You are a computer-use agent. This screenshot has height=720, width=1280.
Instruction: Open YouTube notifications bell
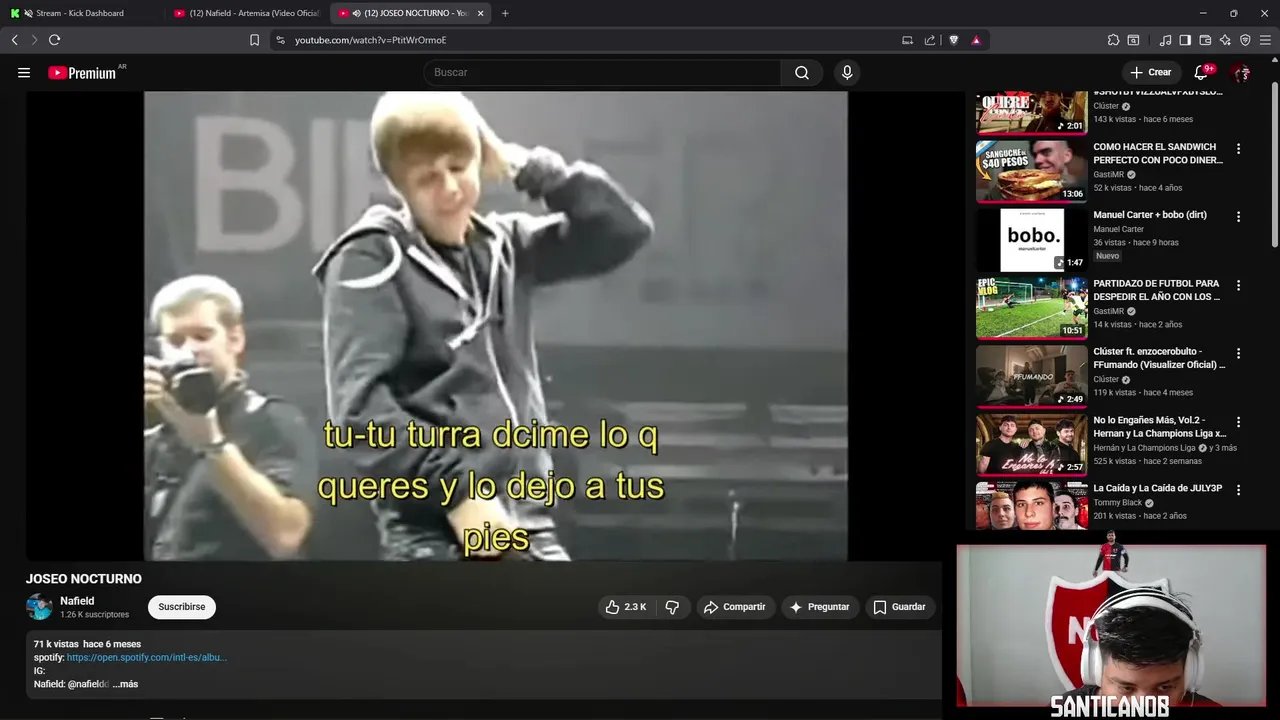1203,72
